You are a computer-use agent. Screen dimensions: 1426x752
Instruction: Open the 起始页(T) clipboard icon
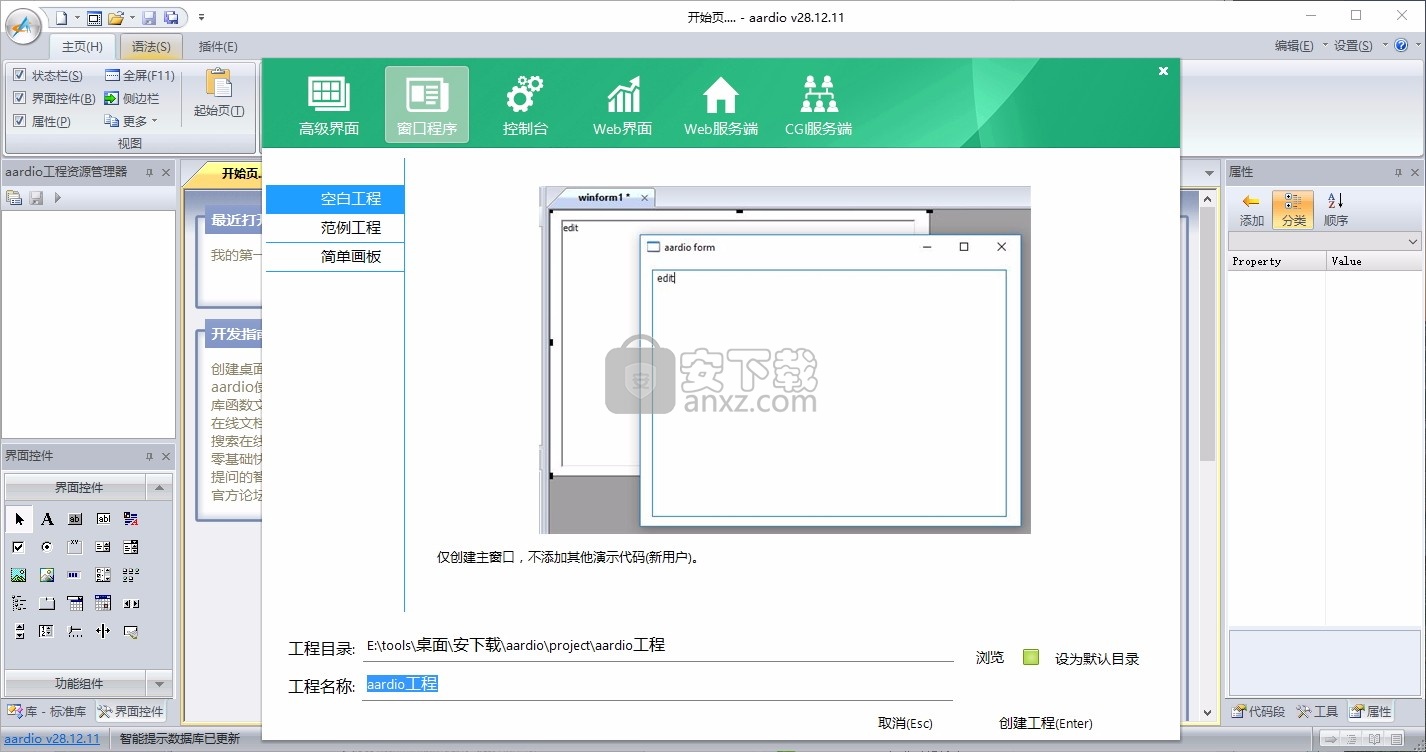pyautogui.click(x=218, y=93)
